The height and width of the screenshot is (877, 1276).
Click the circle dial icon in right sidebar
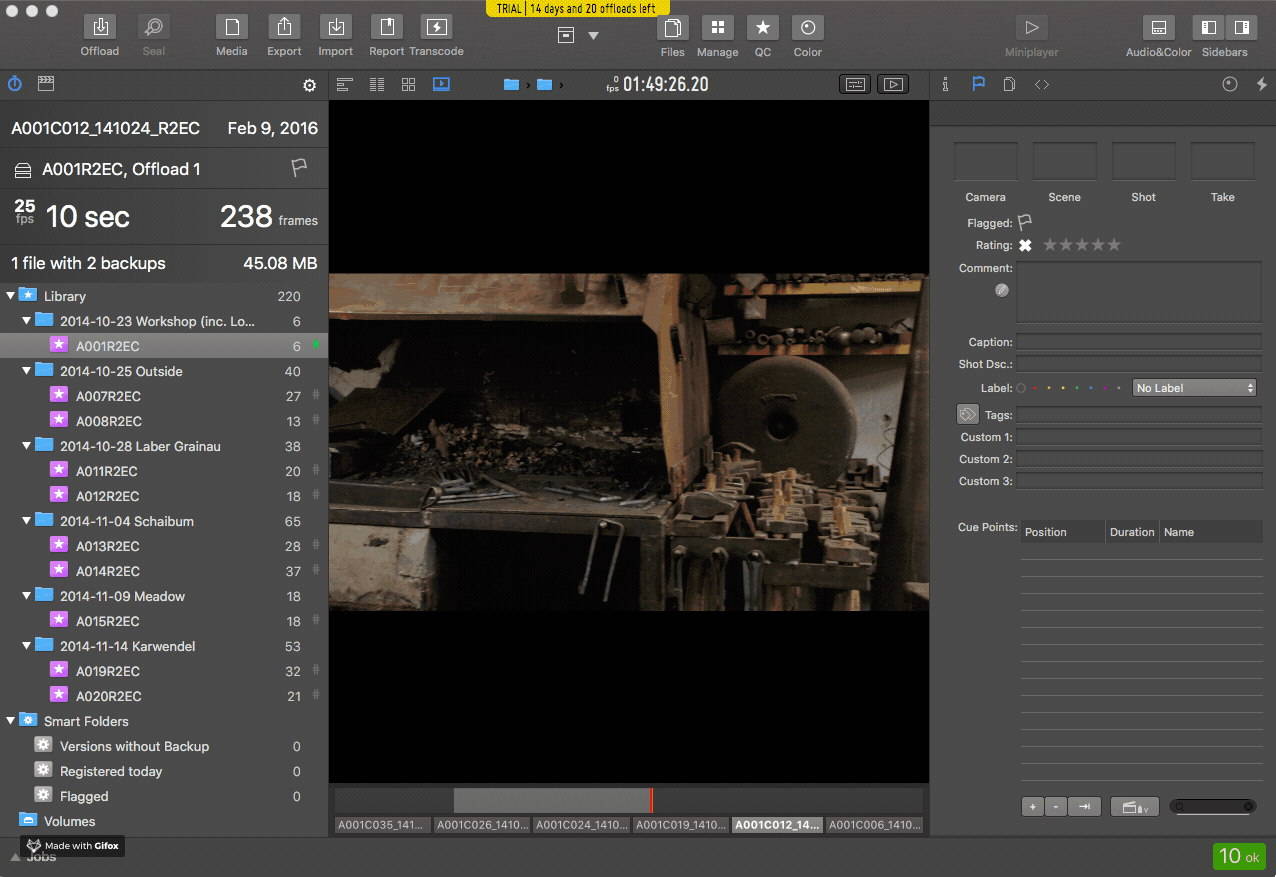tap(1230, 85)
